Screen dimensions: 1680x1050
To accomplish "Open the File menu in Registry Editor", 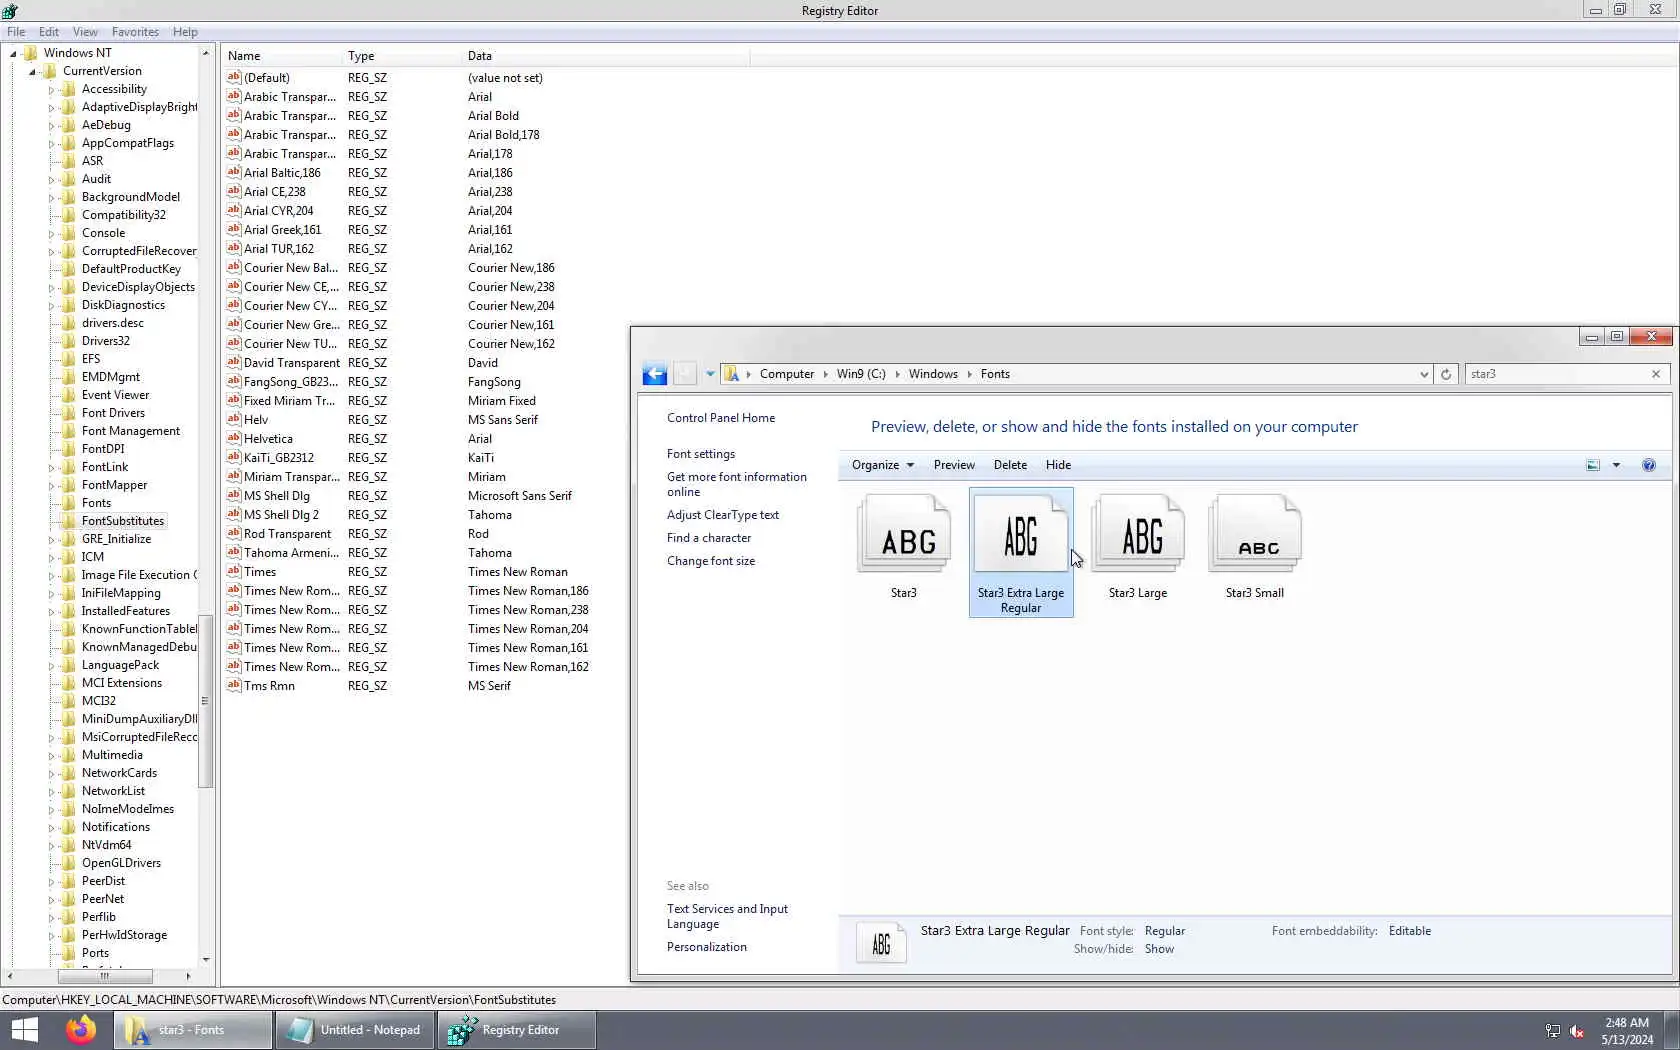I will pos(16,32).
